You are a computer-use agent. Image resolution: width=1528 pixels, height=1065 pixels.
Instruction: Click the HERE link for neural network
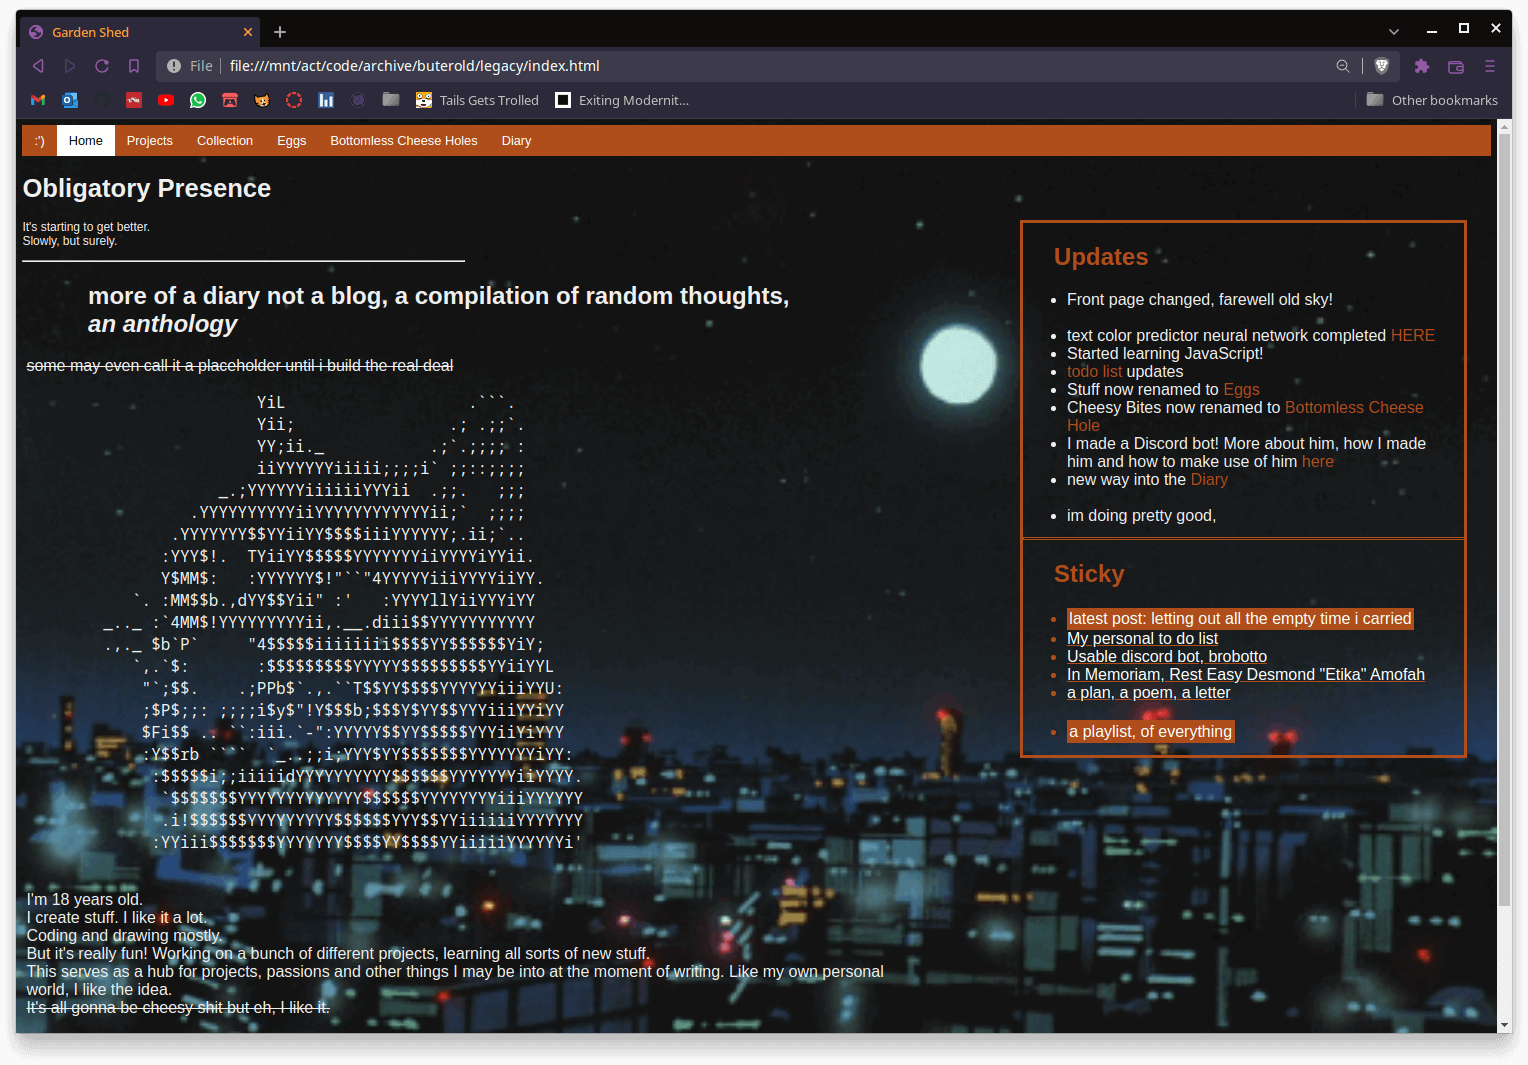tap(1412, 336)
